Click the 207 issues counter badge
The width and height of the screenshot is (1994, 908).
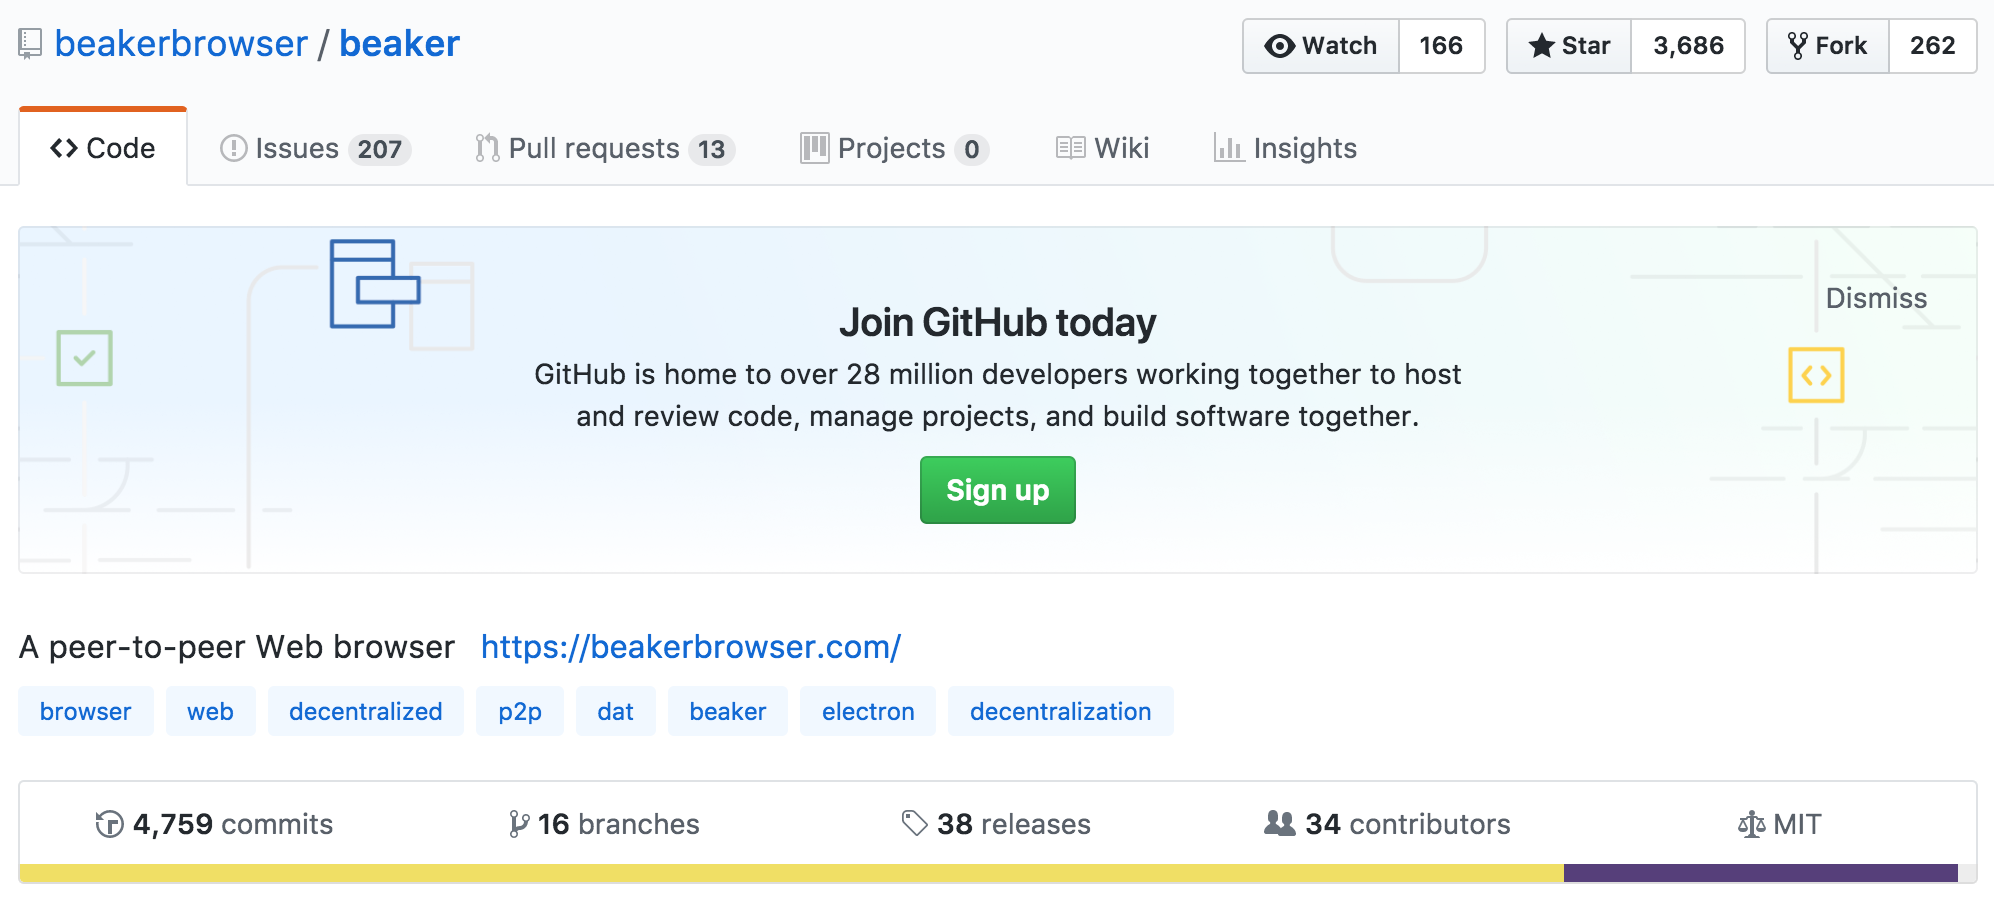tap(380, 149)
